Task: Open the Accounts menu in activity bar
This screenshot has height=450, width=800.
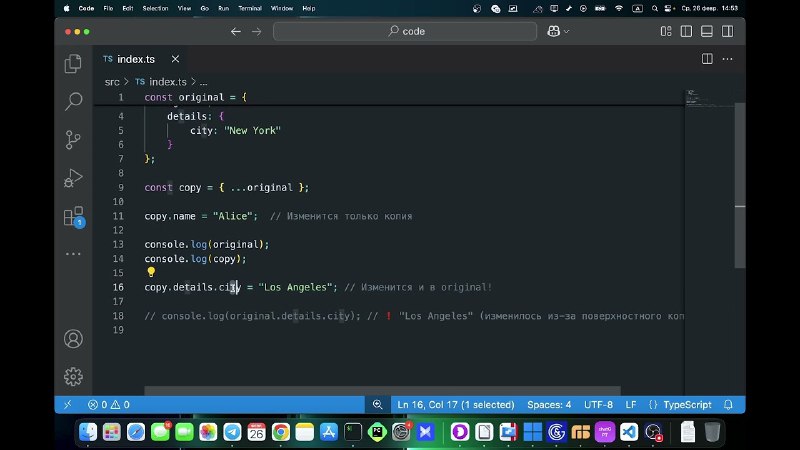Action: (x=73, y=339)
